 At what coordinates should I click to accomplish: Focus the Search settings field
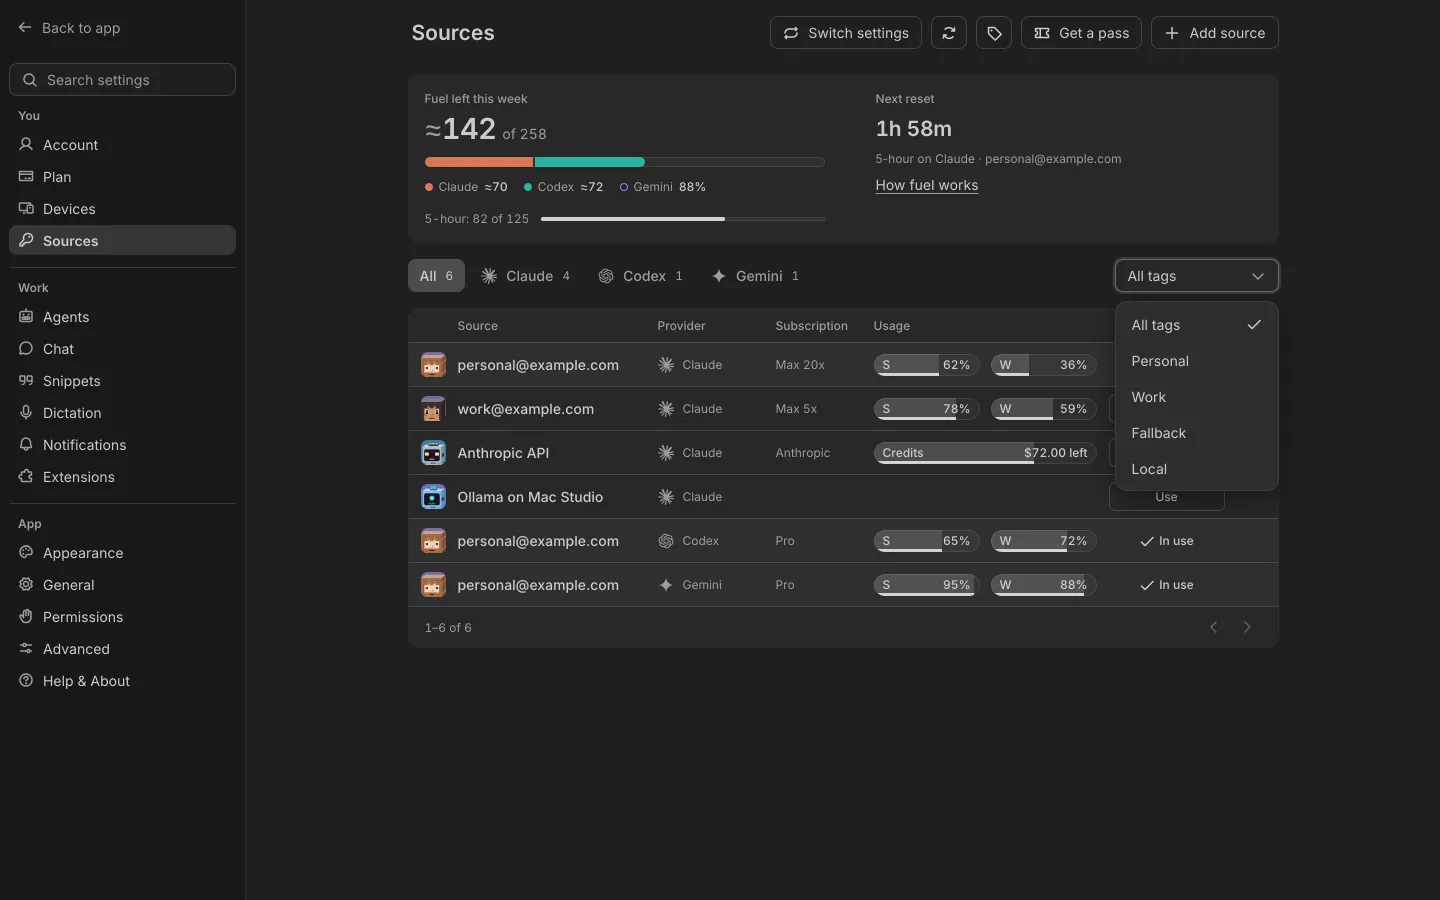coord(122,80)
